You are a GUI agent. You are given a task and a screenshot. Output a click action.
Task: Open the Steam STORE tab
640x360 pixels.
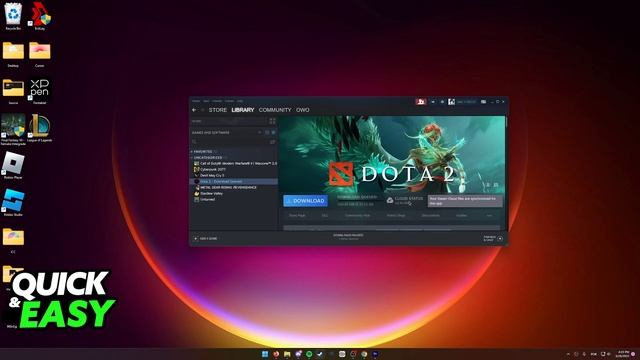218,110
